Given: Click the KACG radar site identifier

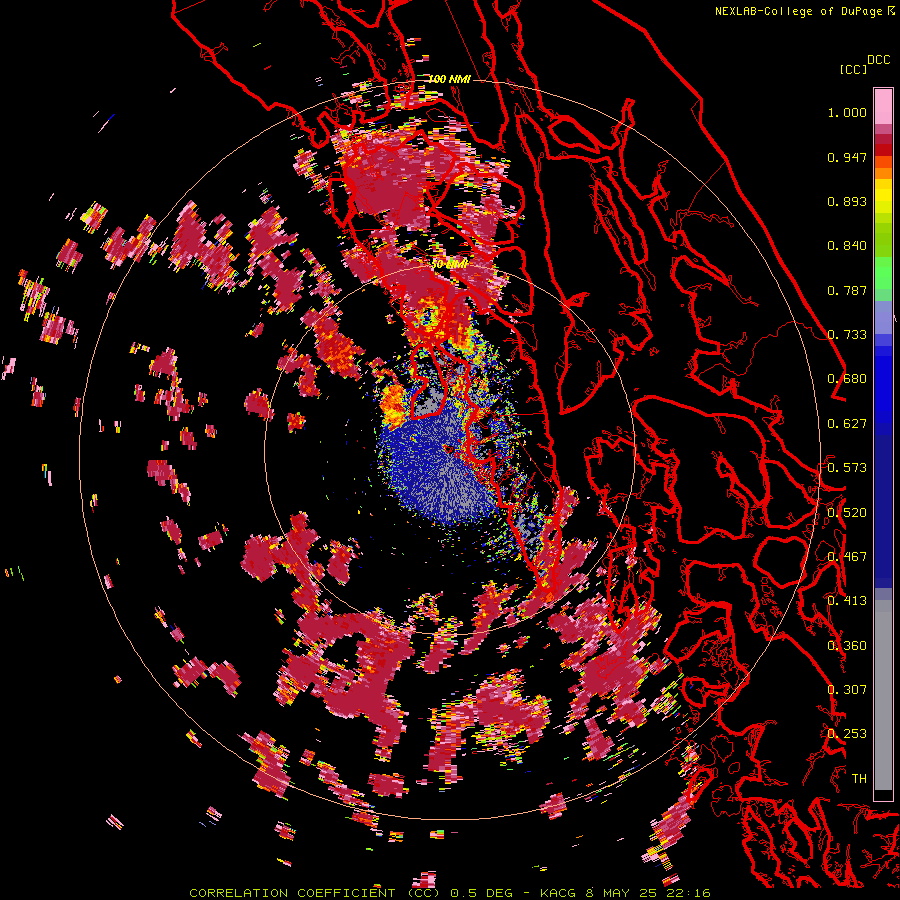Looking at the screenshot, I should pyautogui.click(x=557, y=893).
